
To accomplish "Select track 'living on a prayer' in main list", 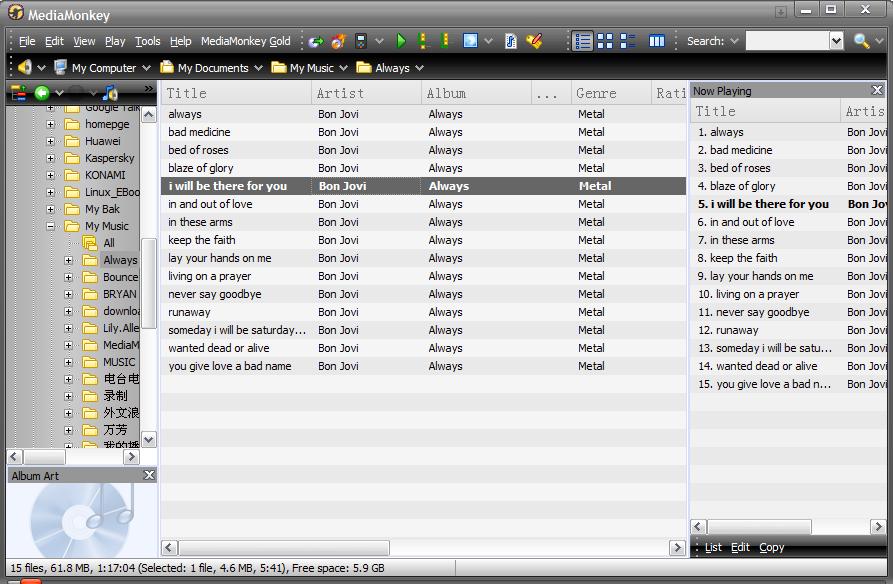I will pyautogui.click(x=424, y=276).
